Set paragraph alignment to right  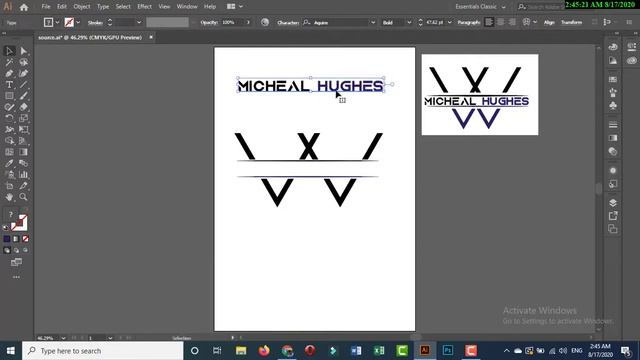pos(512,22)
